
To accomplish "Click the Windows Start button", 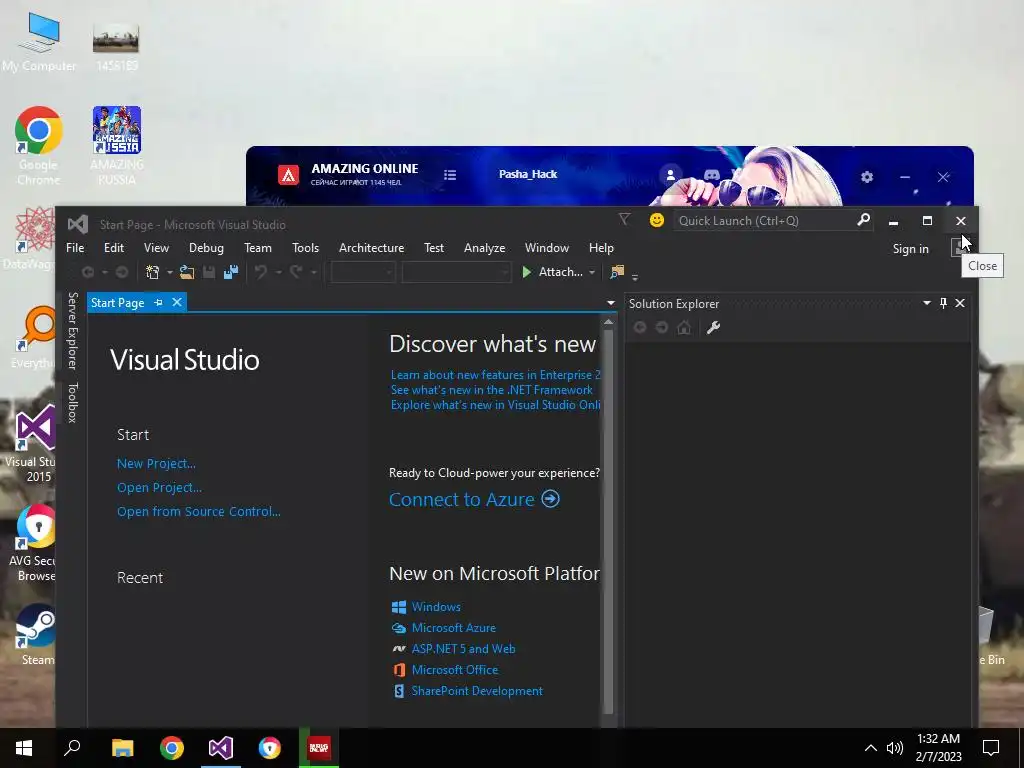I will (24, 748).
